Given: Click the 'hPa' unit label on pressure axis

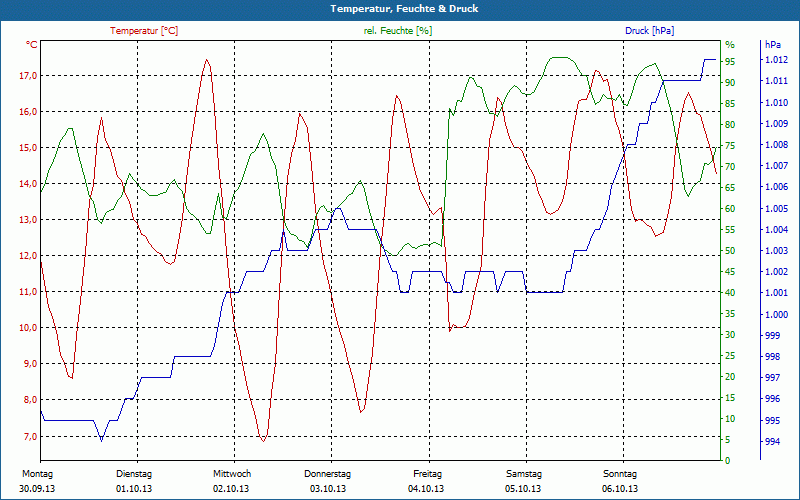Looking at the screenshot, I should [773, 45].
